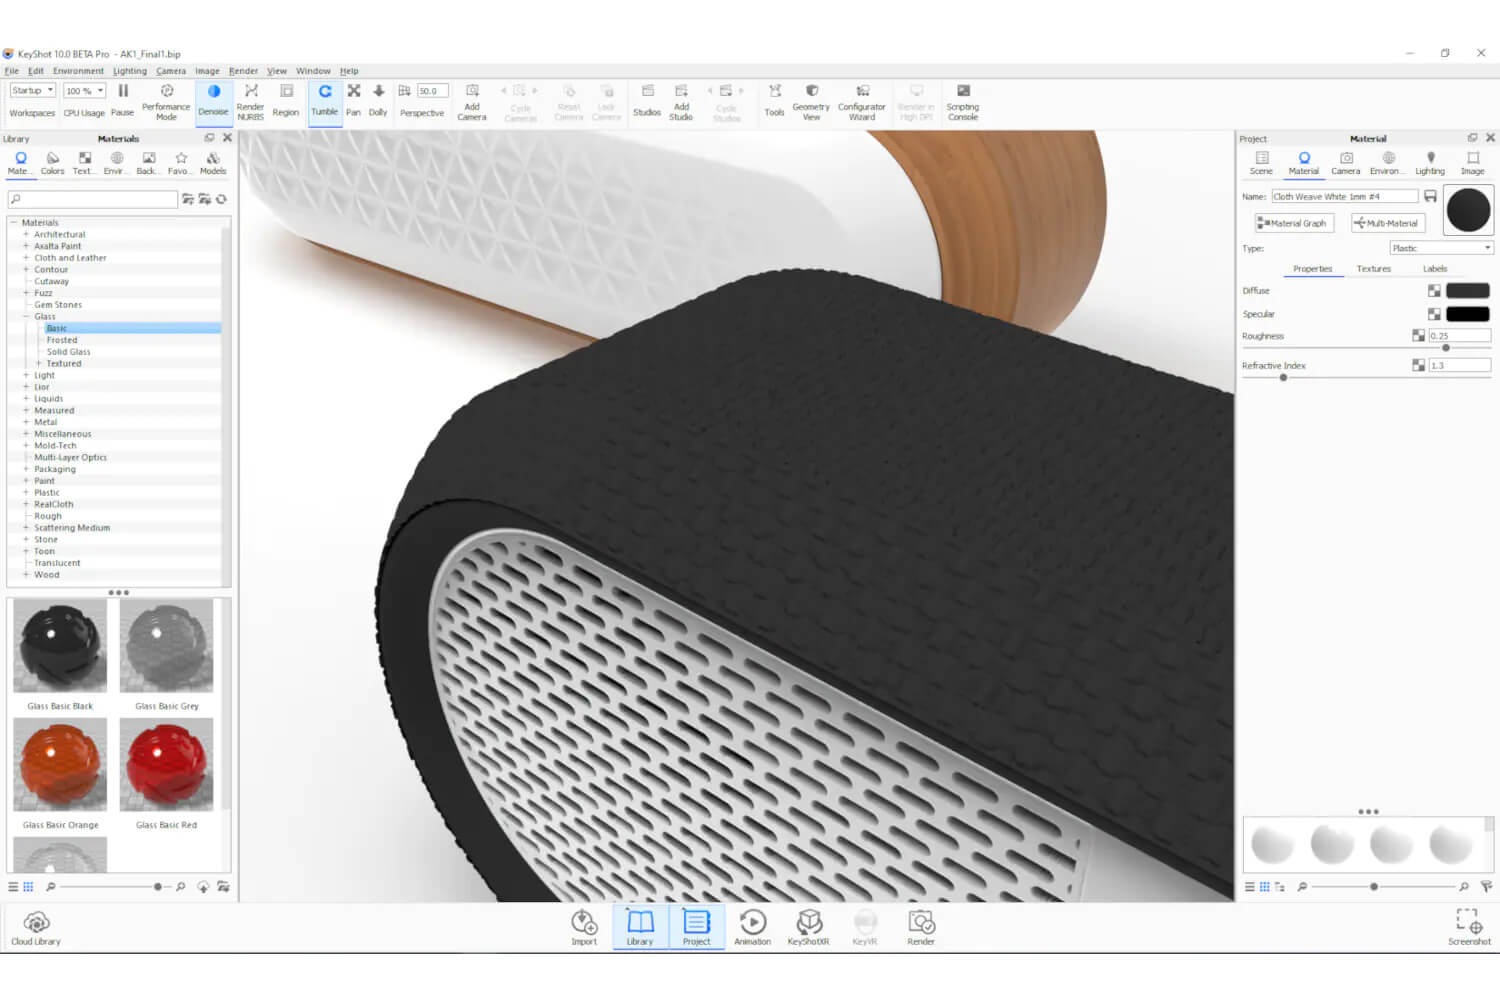Toggle the Diffuse texture checker icon

tap(1434, 291)
